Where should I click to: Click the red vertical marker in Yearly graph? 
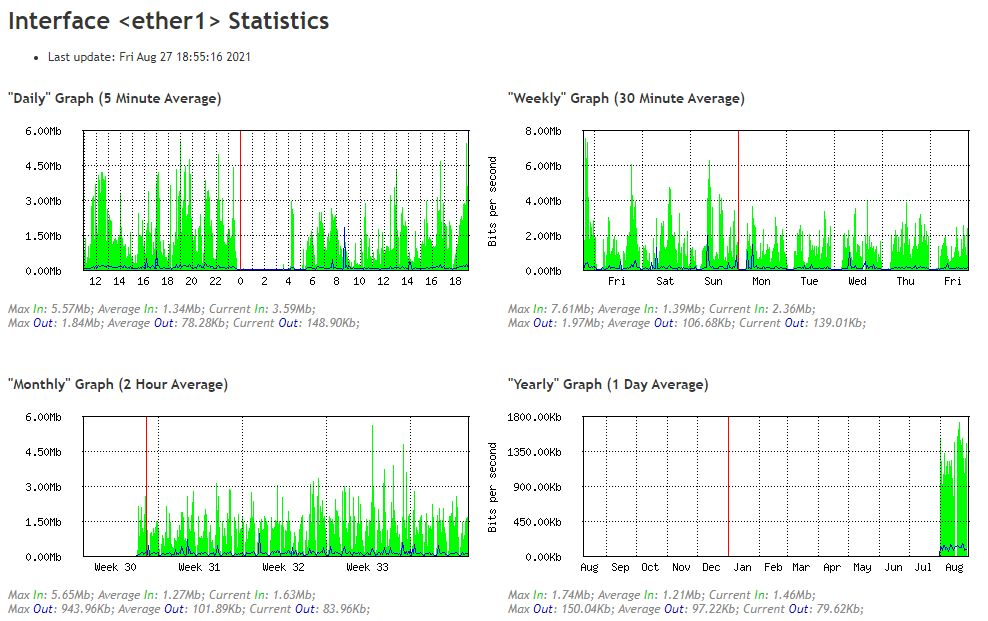728,480
